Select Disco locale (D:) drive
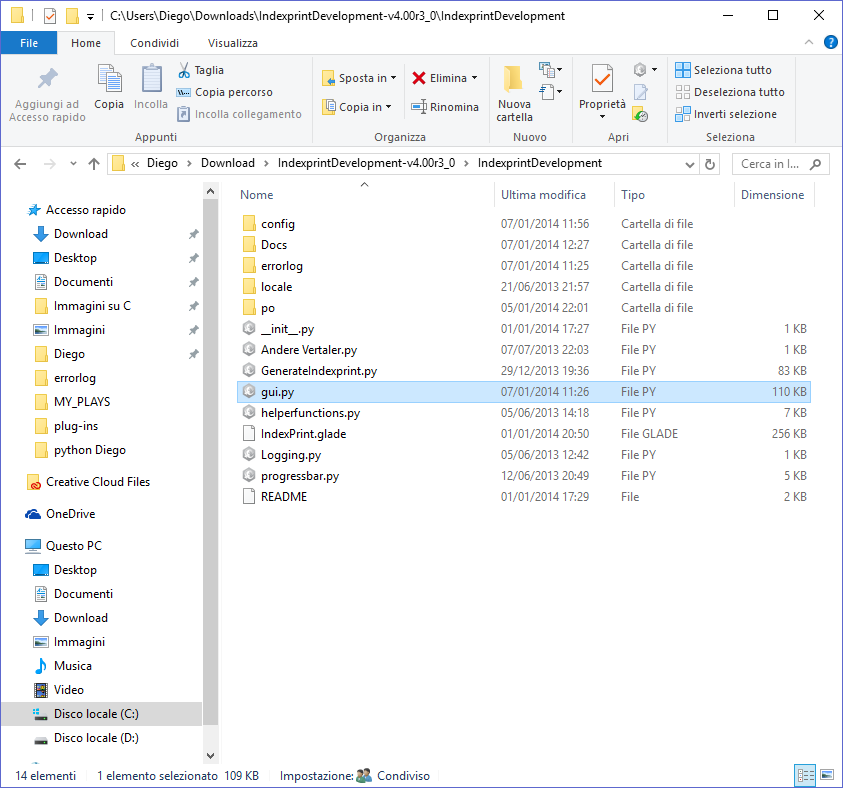 [86, 738]
